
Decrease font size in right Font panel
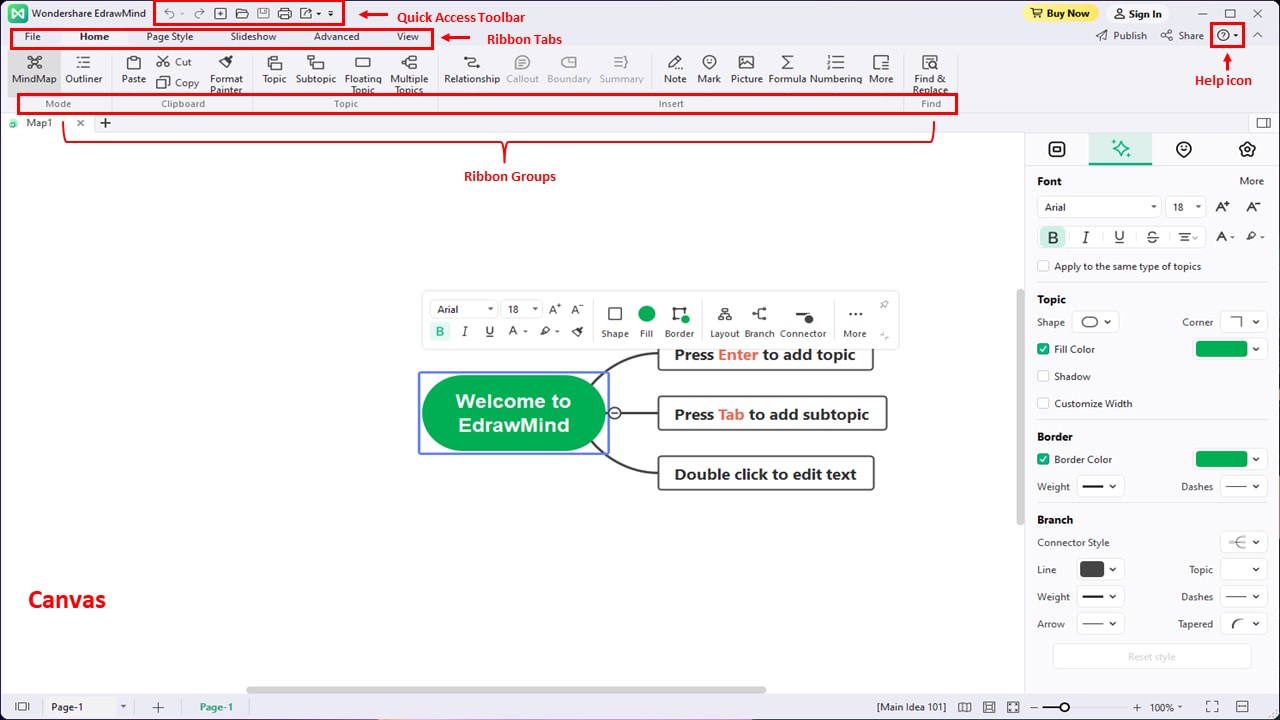[x=1253, y=207]
